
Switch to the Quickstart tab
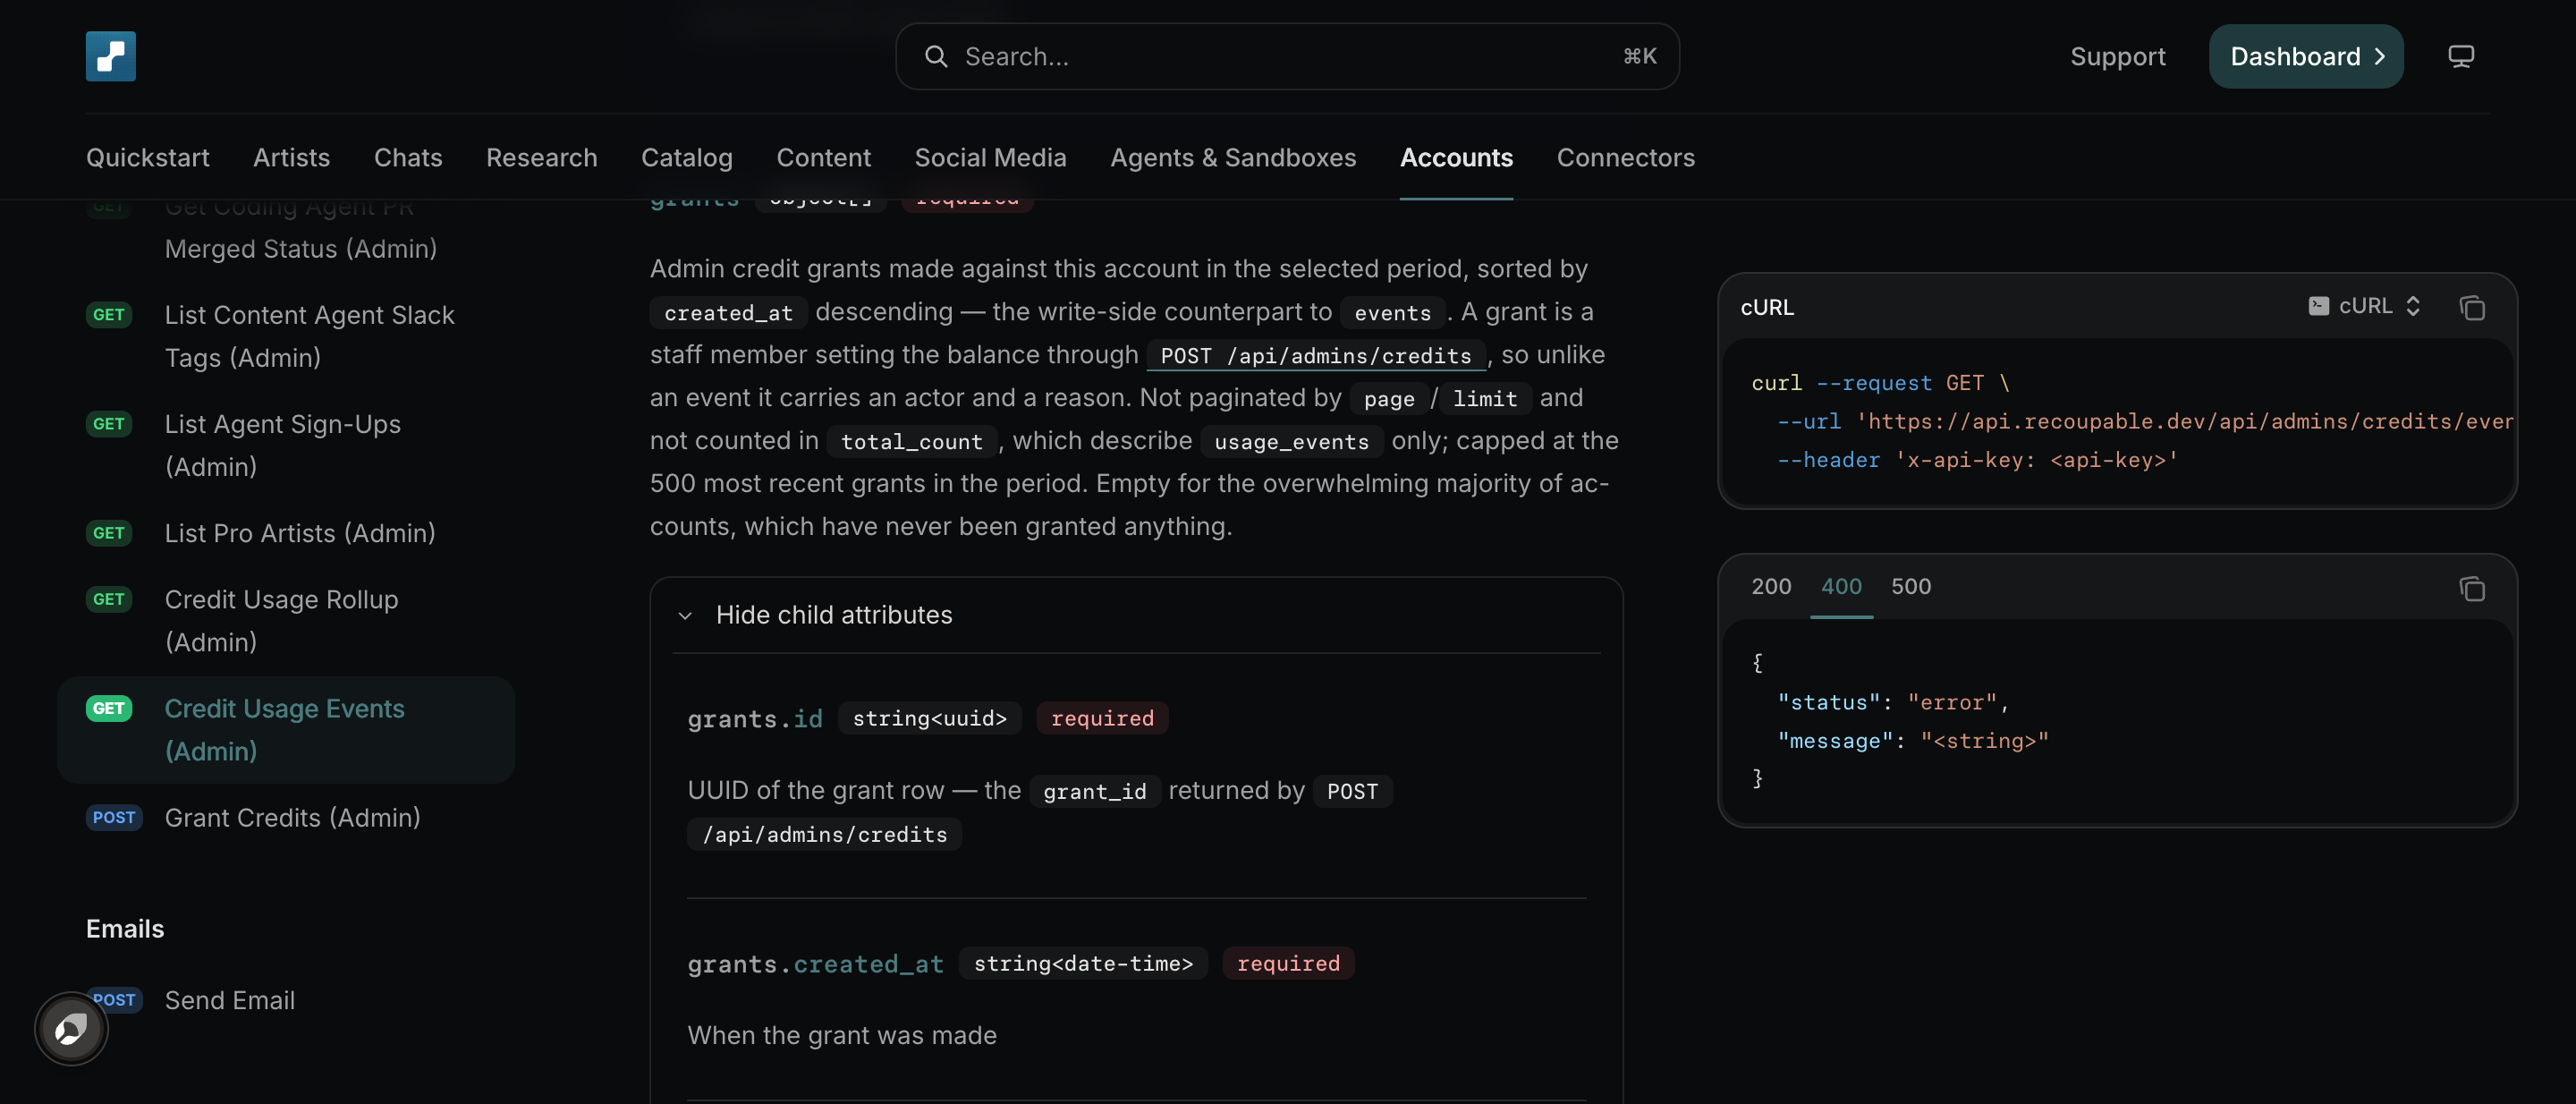point(148,157)
